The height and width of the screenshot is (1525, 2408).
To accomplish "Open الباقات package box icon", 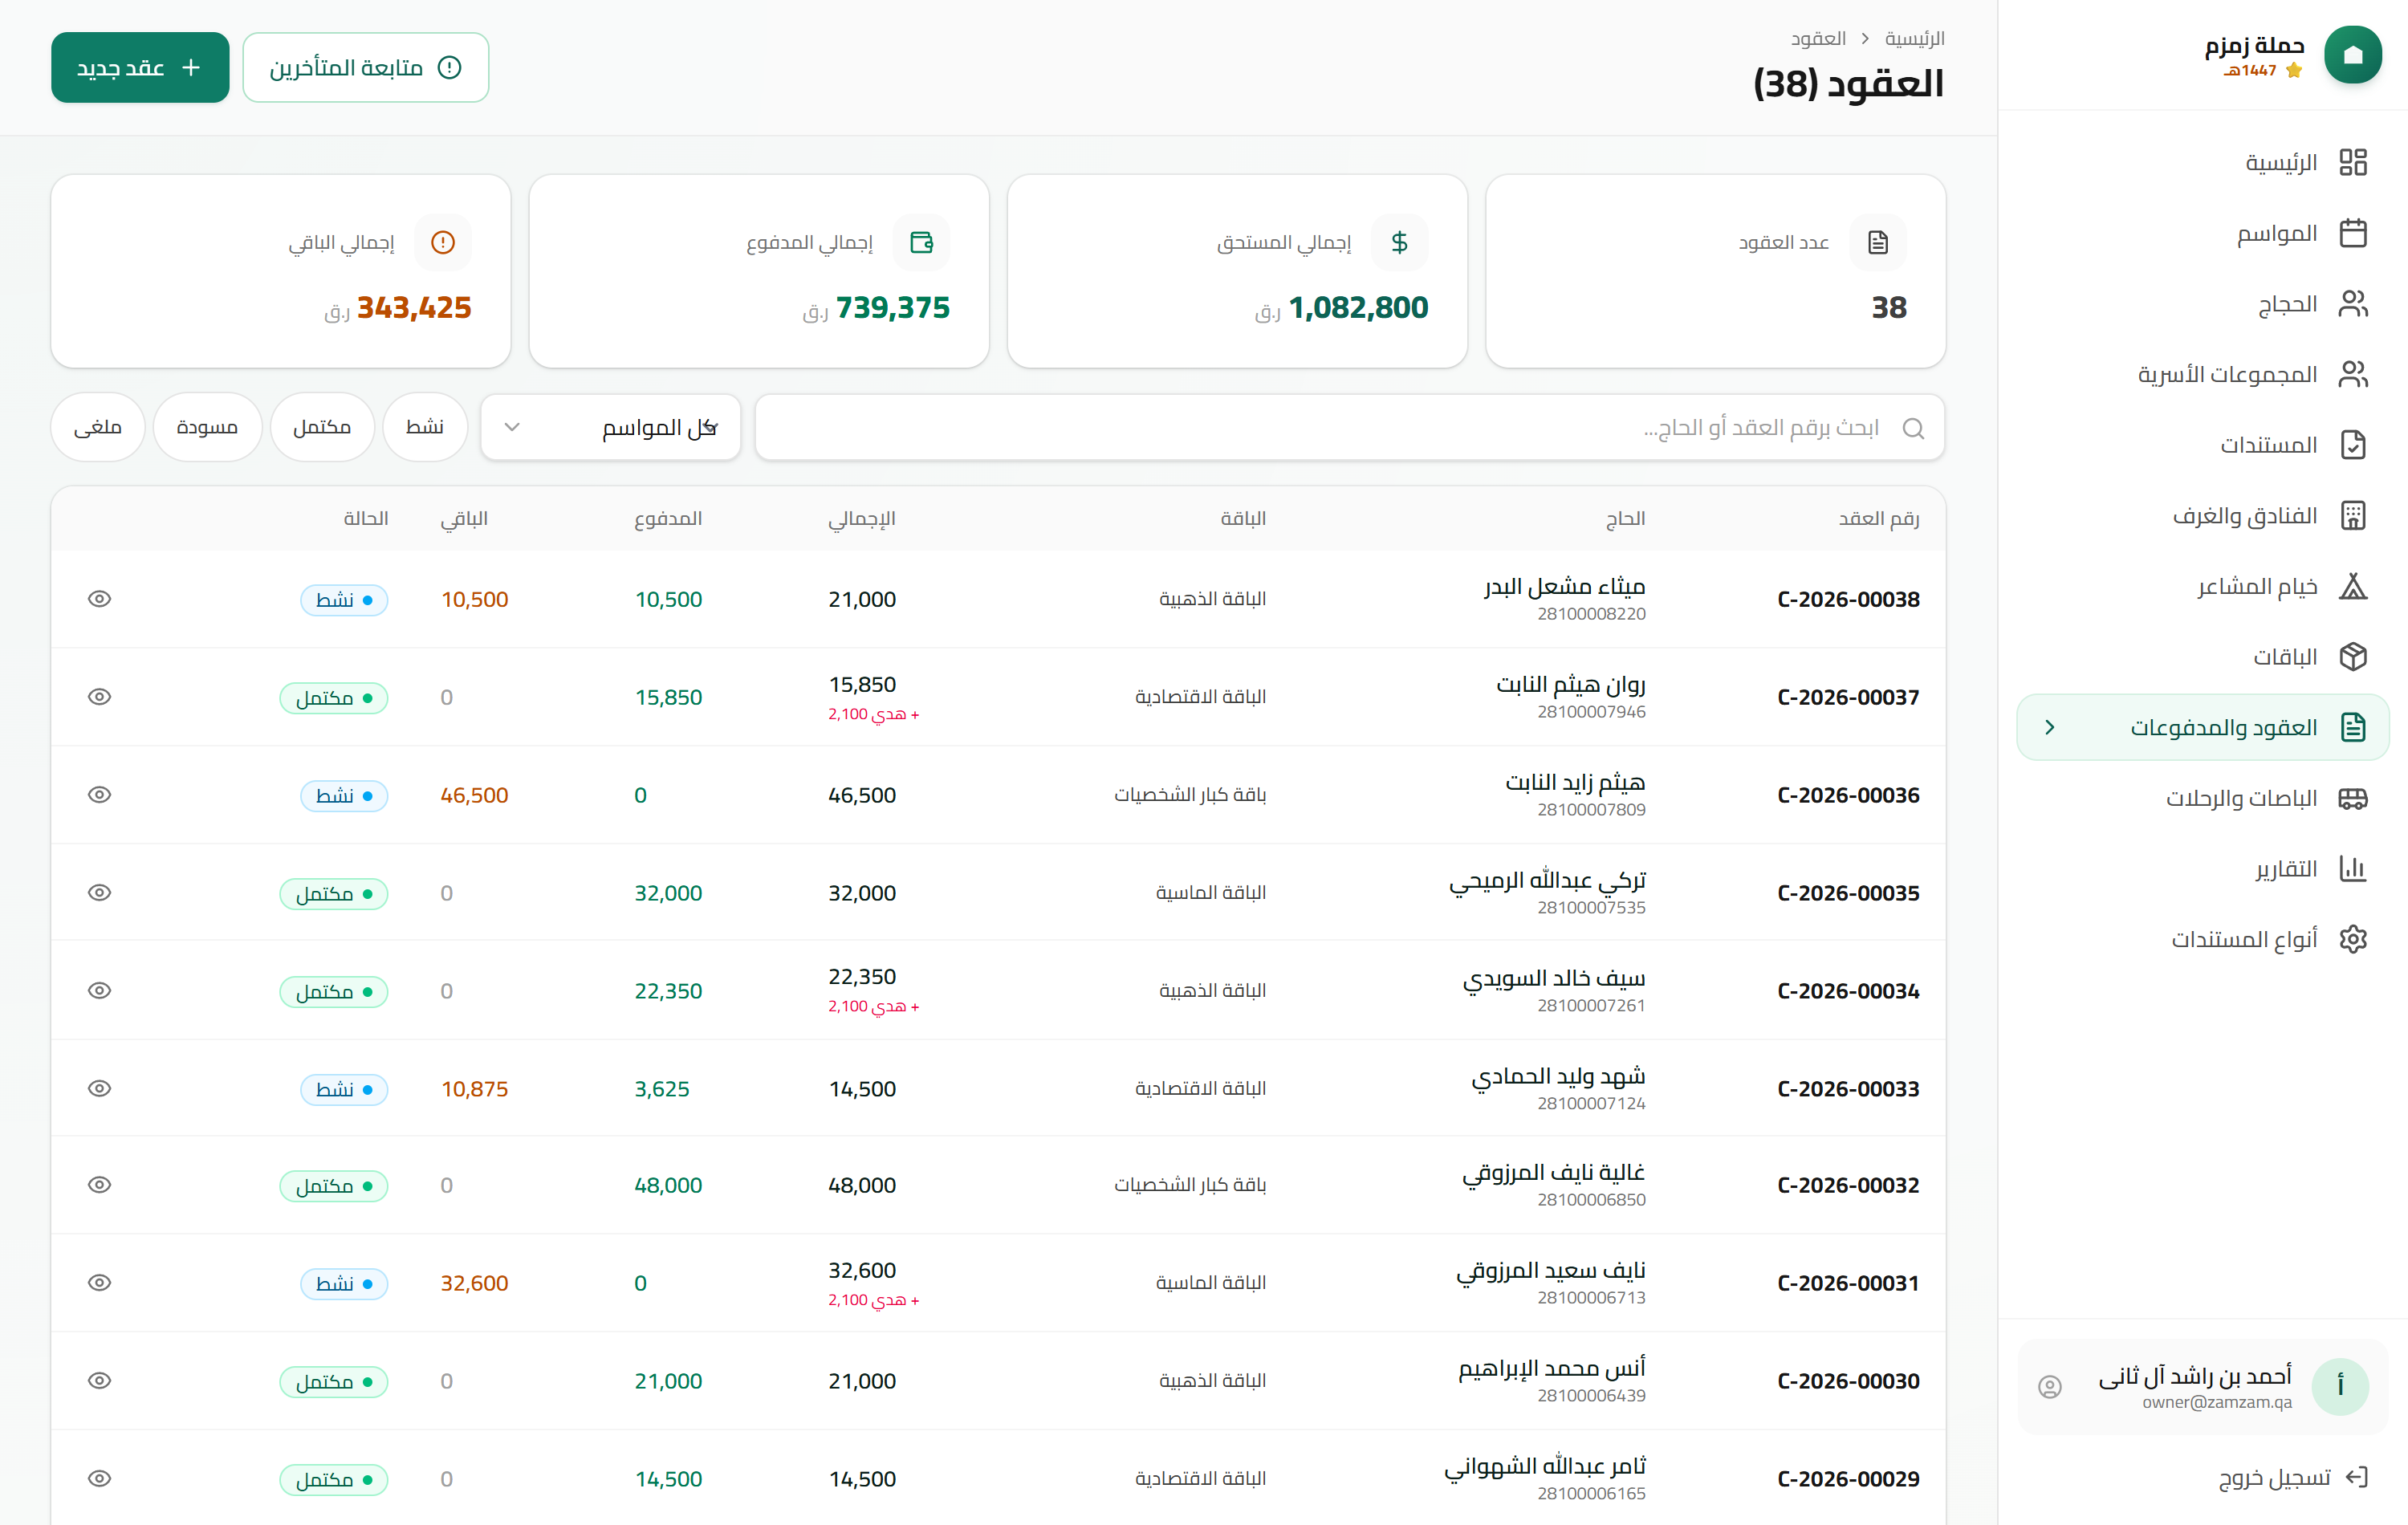I will 2353,657.
